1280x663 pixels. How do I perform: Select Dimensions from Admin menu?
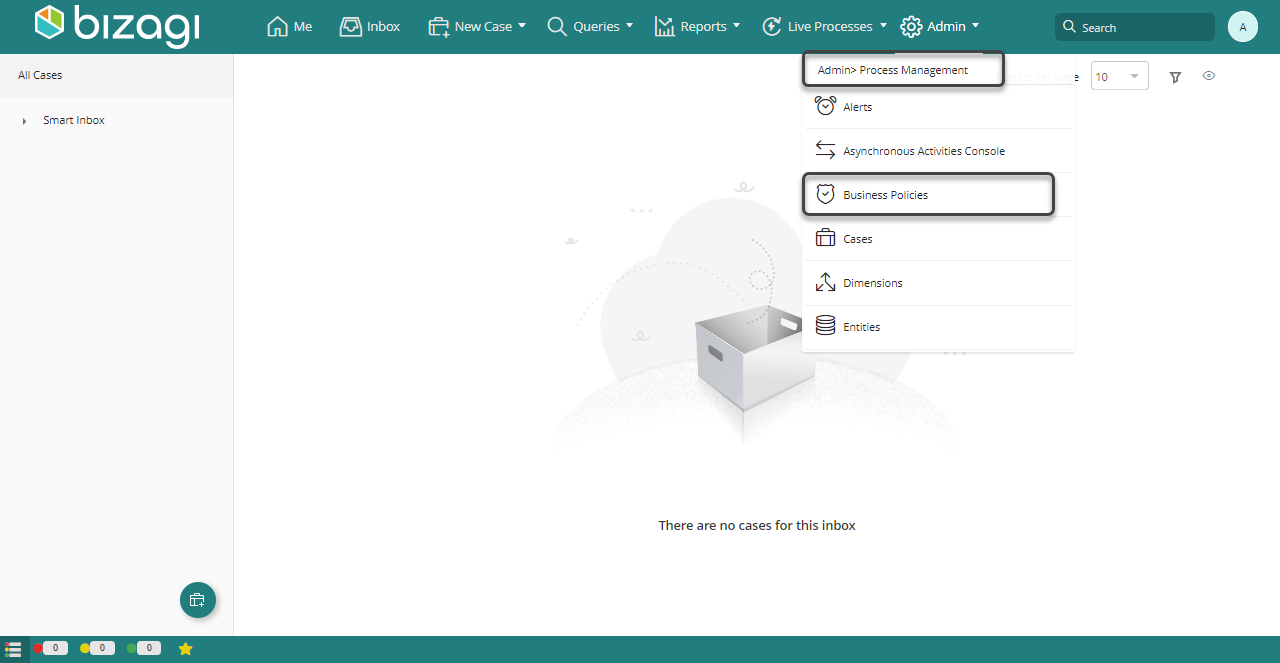pos(938,283)
